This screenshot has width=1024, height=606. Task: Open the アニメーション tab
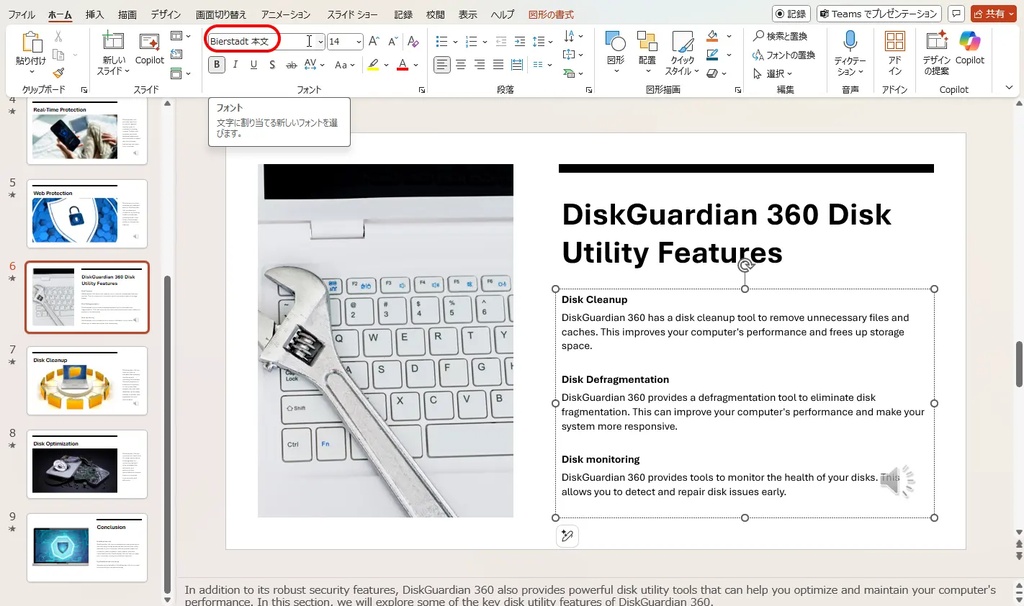click(x=286, y=14)
